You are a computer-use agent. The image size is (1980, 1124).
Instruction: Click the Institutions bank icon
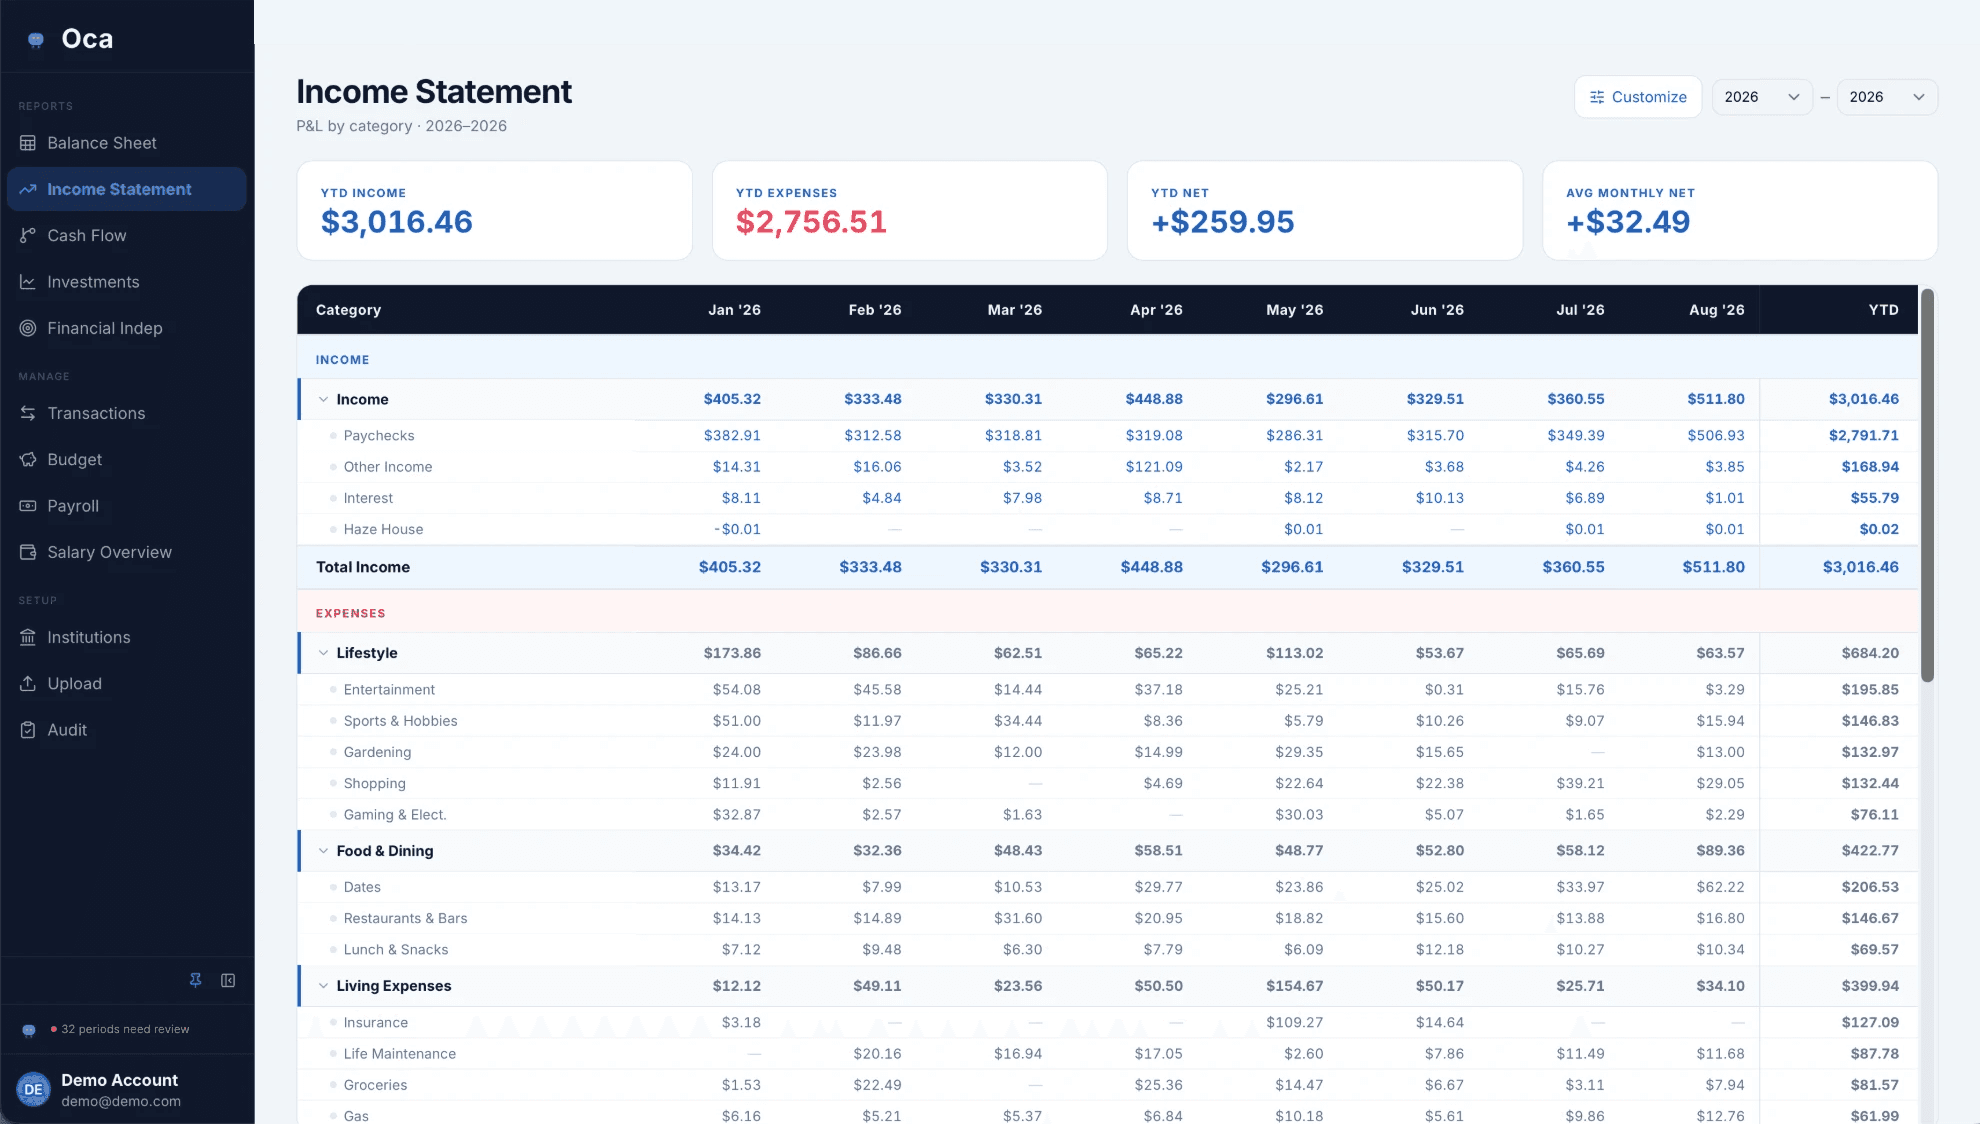point(28,637)
